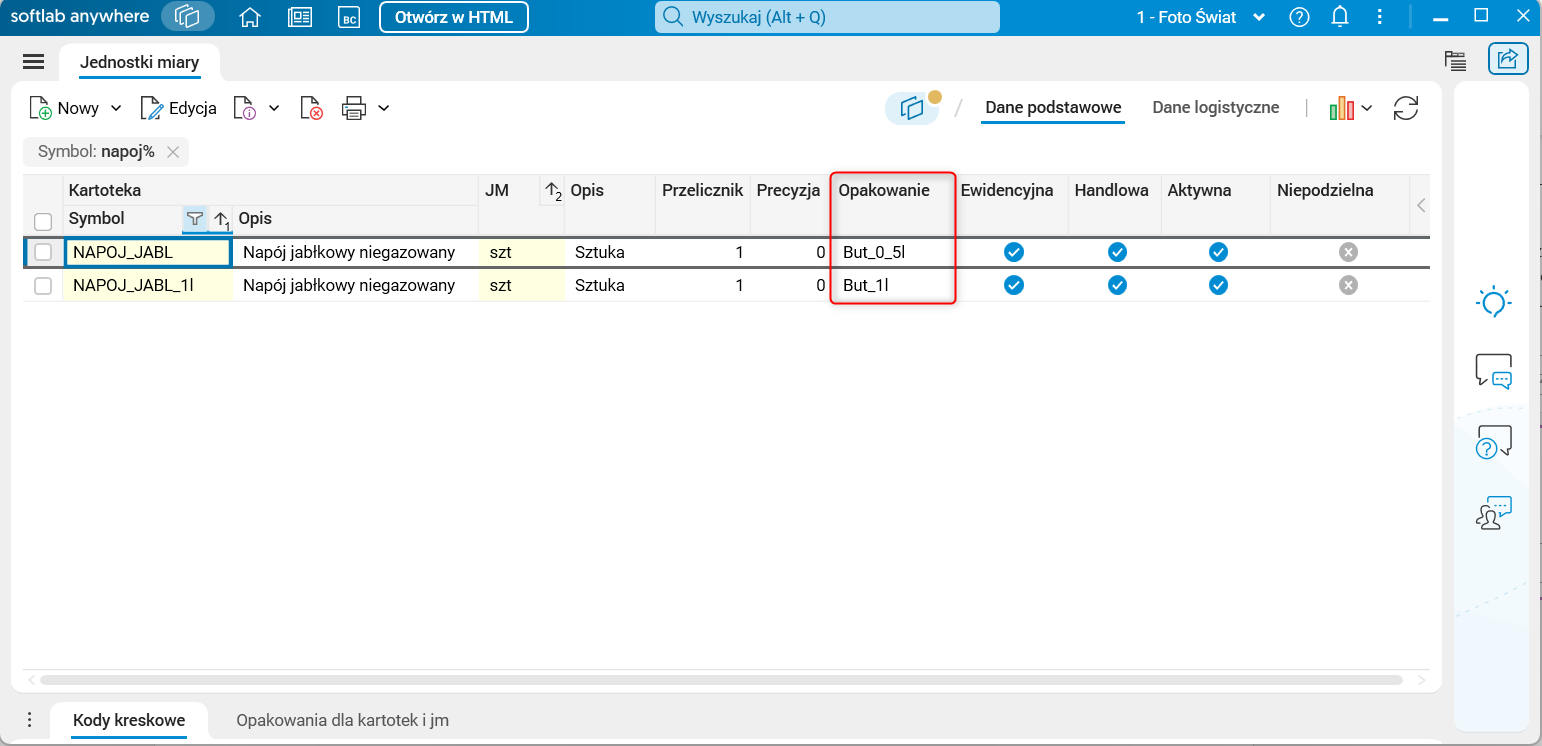The image size is (1542, 746).
Task: Show notifications via the bell icon
Action: 1341,17
